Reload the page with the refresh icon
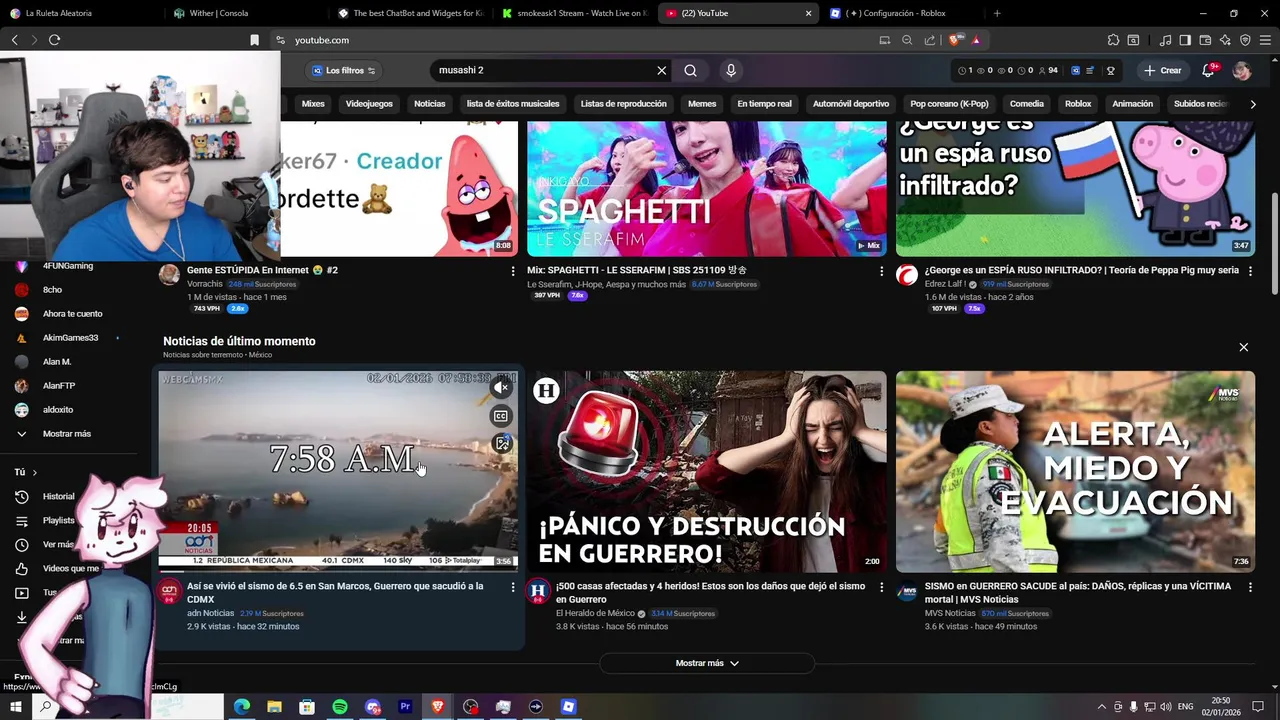Viewport: 1280px width, 720px height. (x=54, y=40)
